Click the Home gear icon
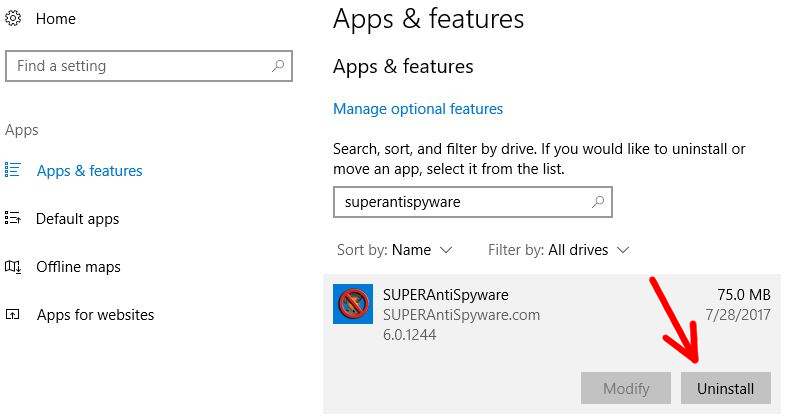This screenshot has height=420, width=804. tap(13, 18)
